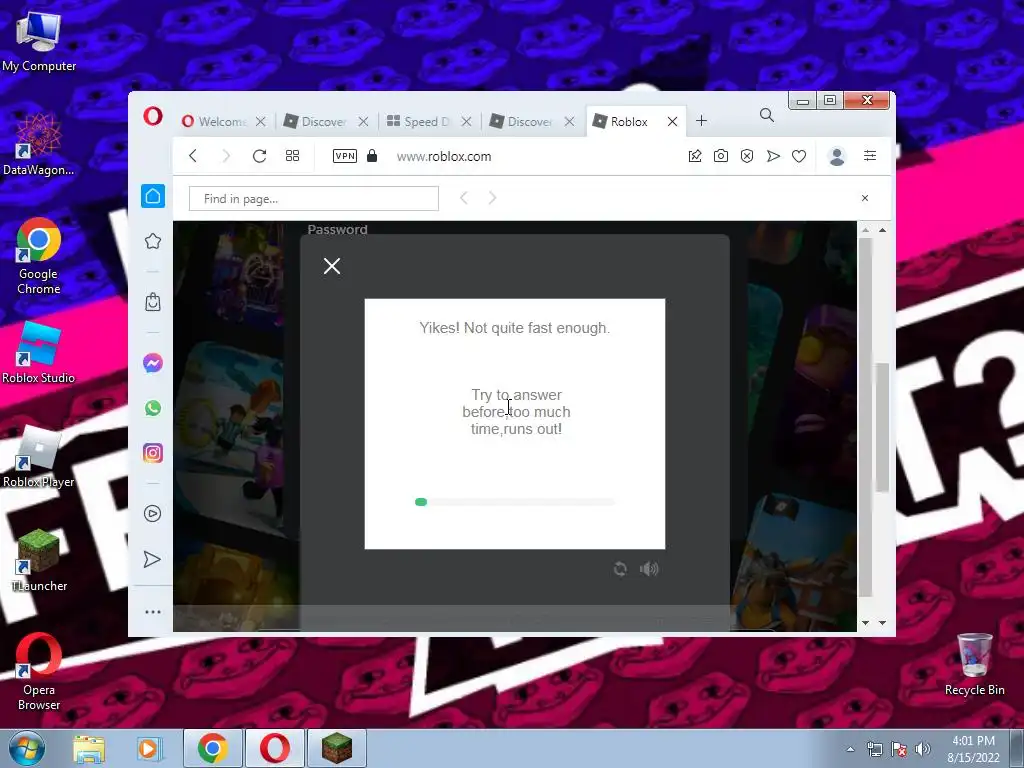
Task: Switch to audio challenge speaker icon
Action: 649,569
